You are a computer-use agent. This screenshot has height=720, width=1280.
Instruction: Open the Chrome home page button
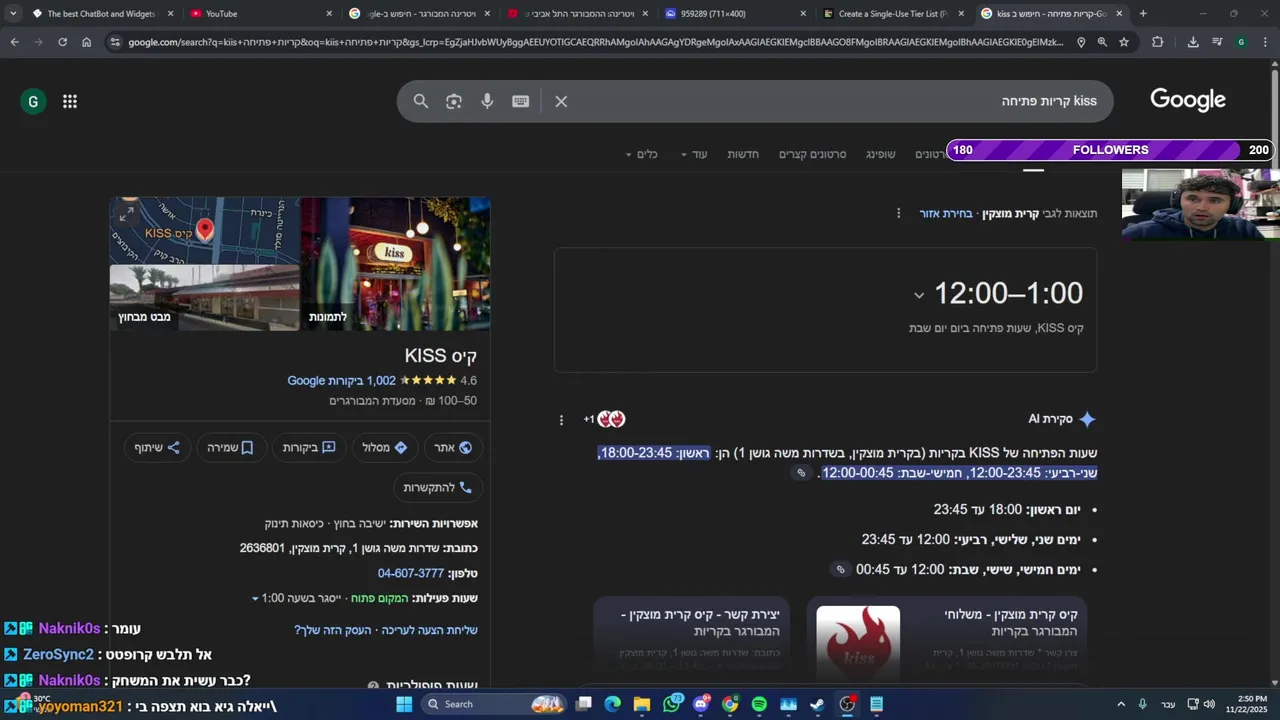(86, 42)
